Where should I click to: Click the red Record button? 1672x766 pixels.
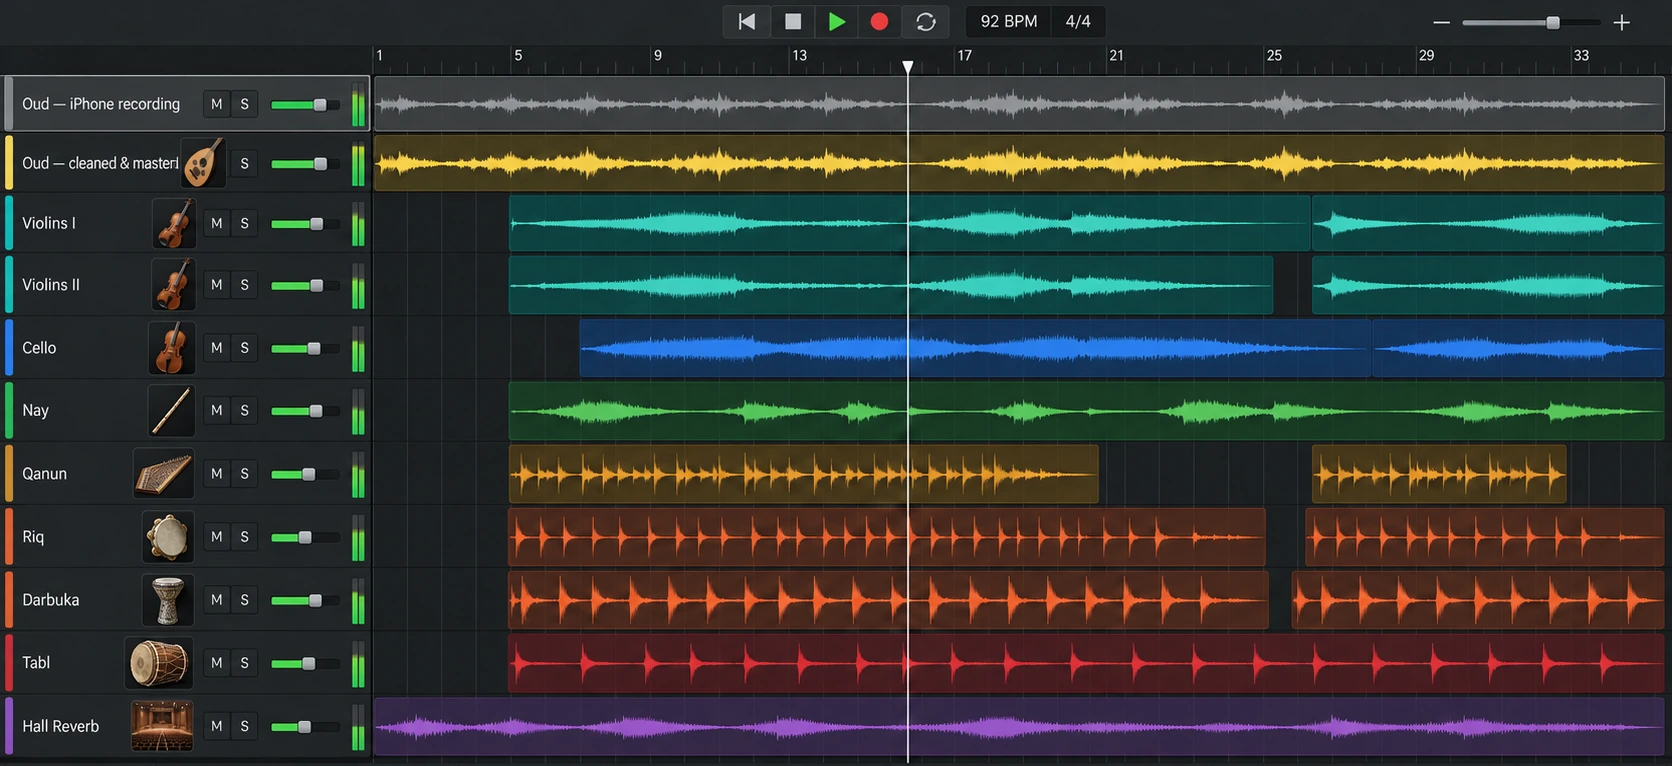(x=879, y=21)
